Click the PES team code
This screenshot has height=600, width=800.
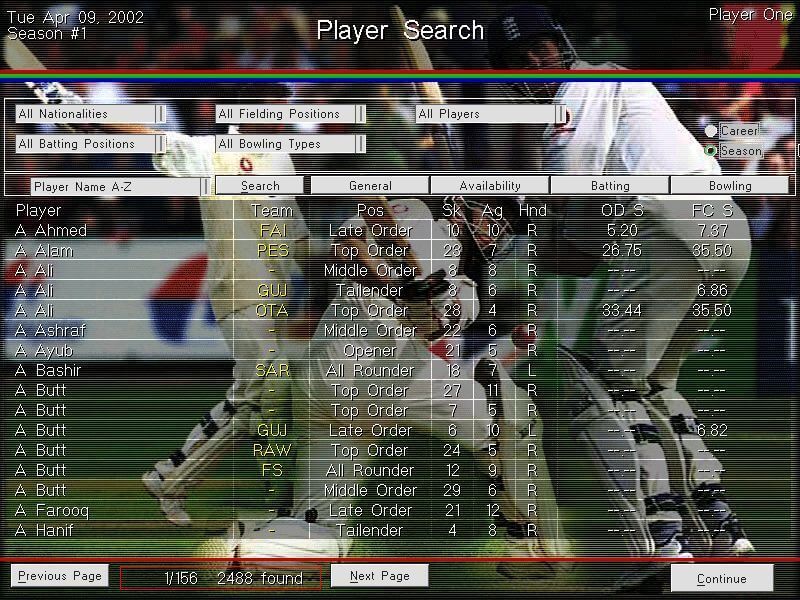pyautogui.click(x=272, y=251)
